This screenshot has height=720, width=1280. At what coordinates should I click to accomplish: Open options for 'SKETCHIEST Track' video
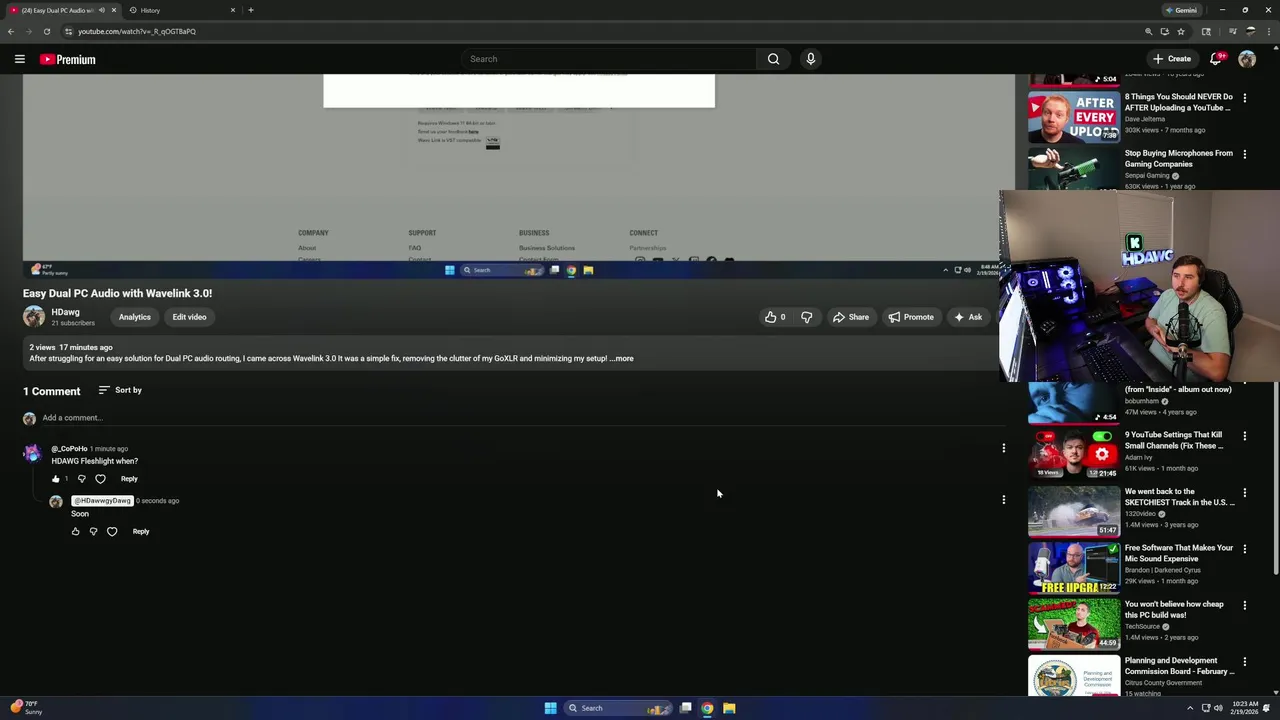point(1245,492)
